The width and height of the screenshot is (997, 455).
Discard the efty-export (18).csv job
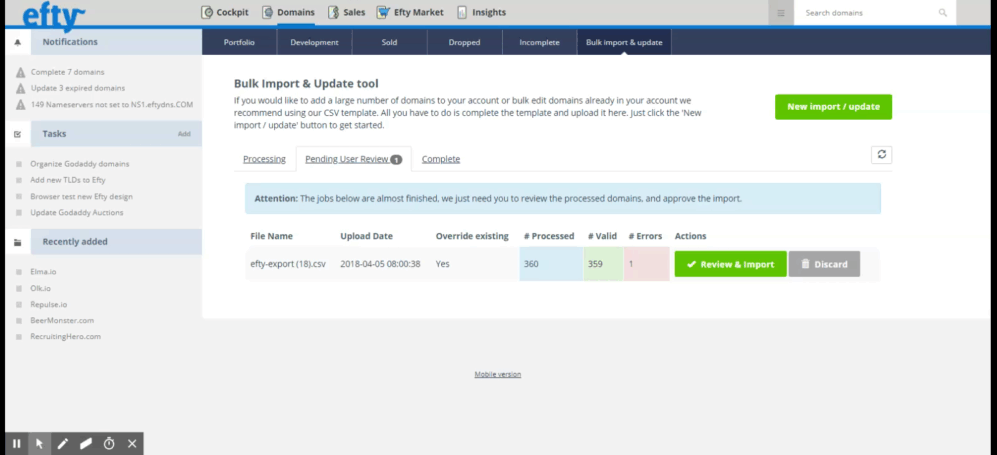824,264
